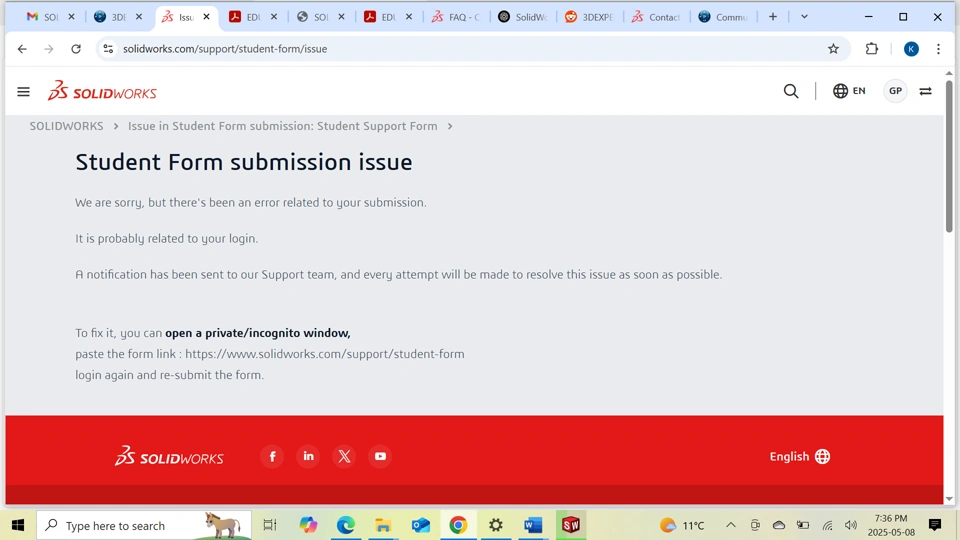Open the notification center icon
This screenshot has width=960, height=540.
point(935,525)
